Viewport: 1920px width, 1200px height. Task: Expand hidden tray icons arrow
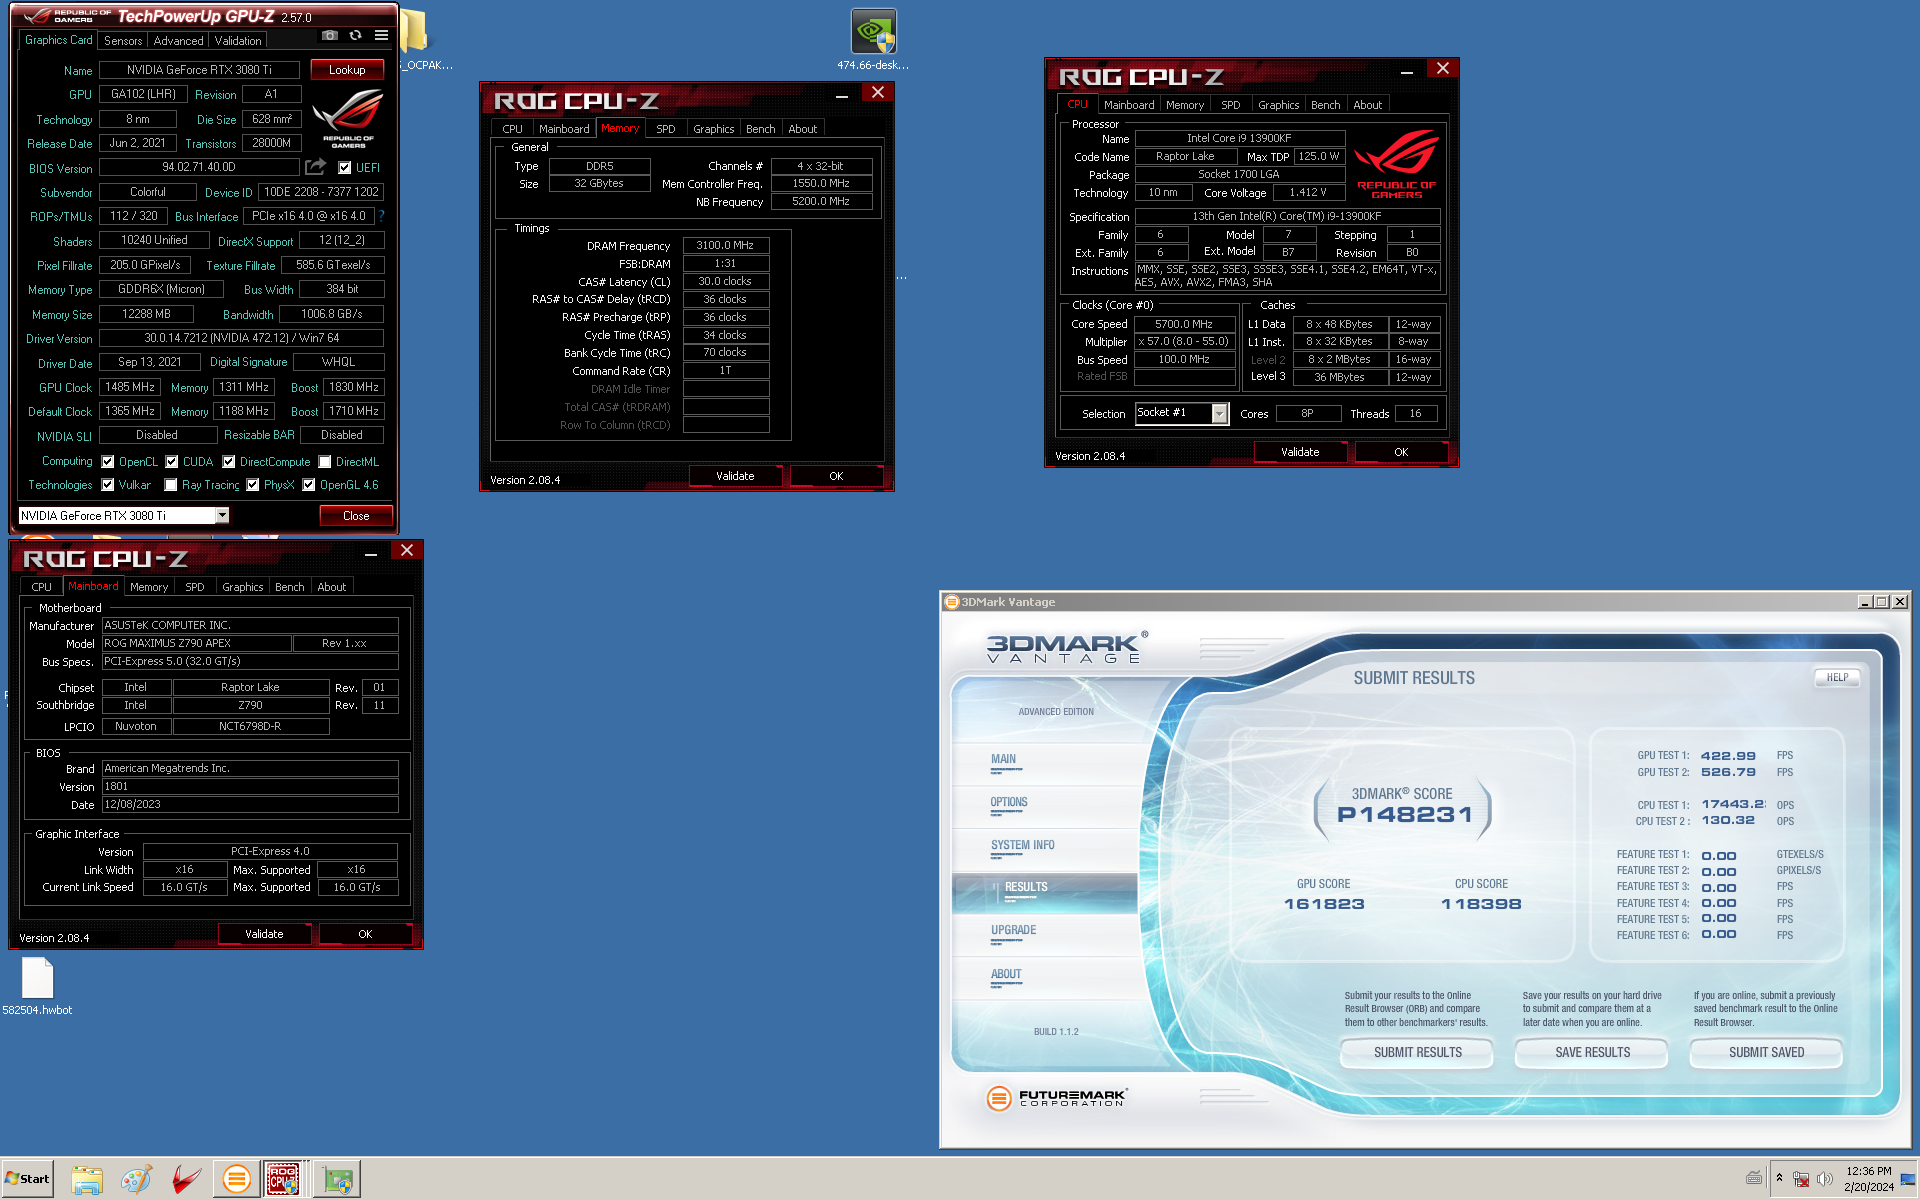coord(1779,1178)
